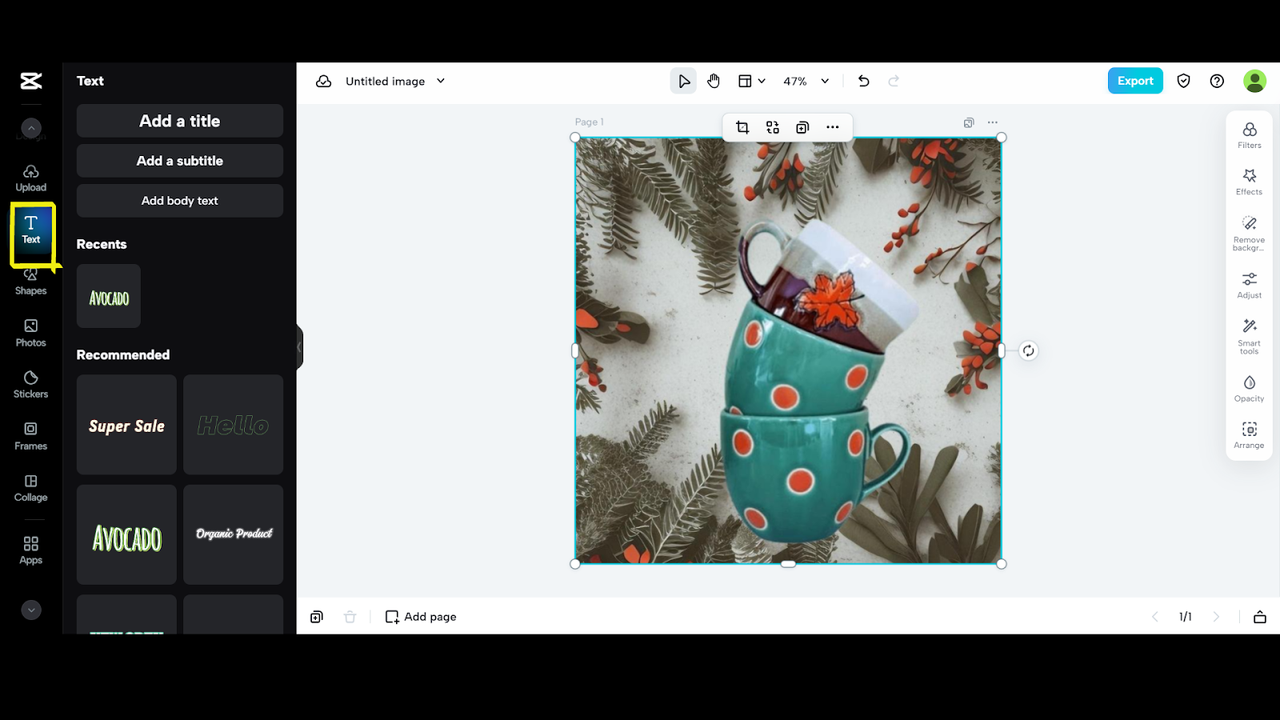The image size is (1280, 720).
Task: Click the duplicate page icon in bottom bar
Action: click(x=316, y=617)
